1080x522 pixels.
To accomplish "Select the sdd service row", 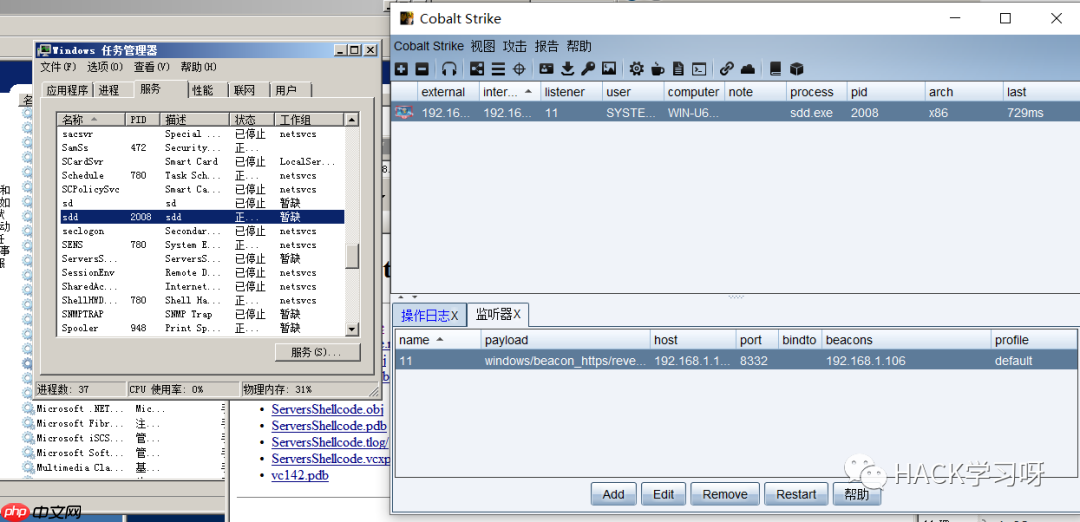I will [x=202, y=217].
